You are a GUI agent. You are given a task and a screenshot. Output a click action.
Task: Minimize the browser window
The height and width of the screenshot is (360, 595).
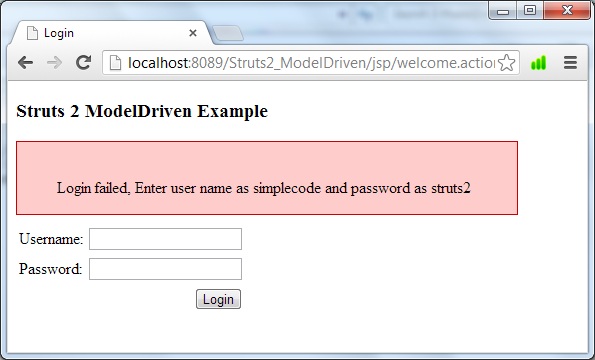(x=503, y=11)
